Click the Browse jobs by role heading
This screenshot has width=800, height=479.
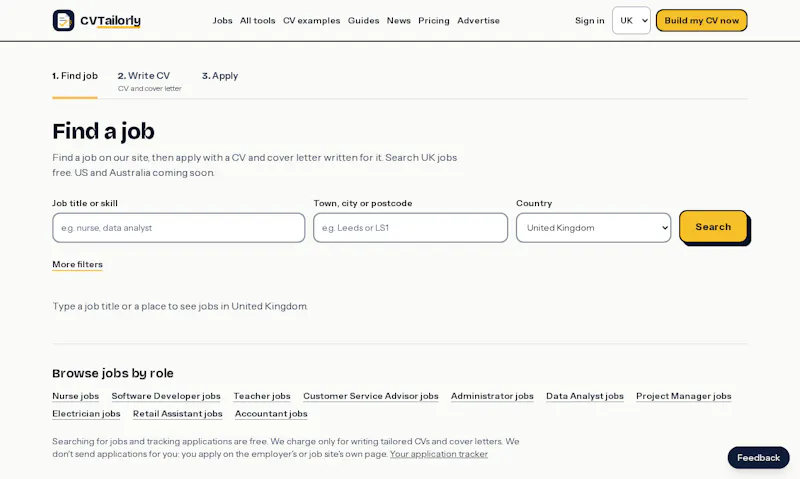click(113, 373)
